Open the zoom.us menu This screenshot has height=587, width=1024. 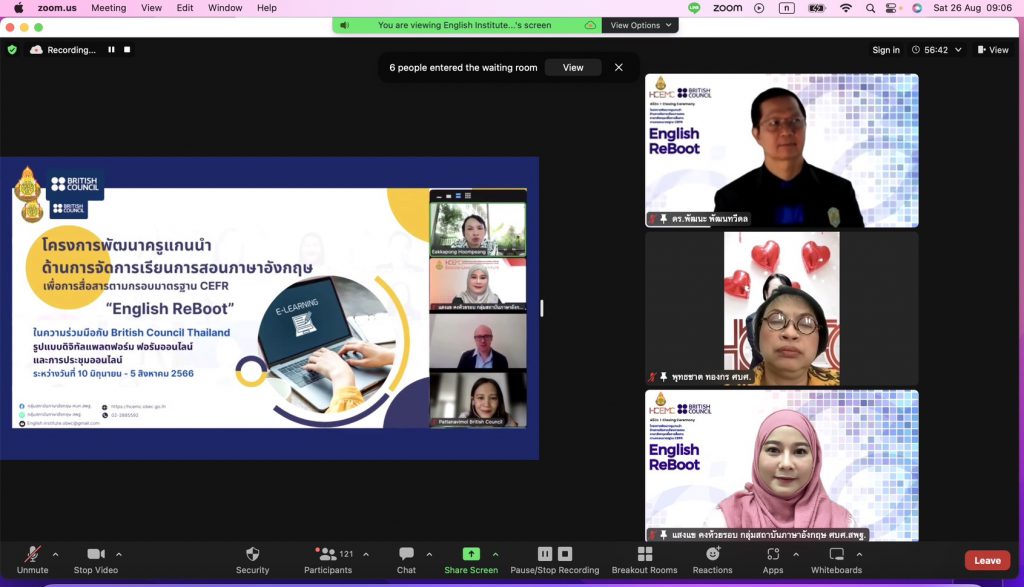57,8
